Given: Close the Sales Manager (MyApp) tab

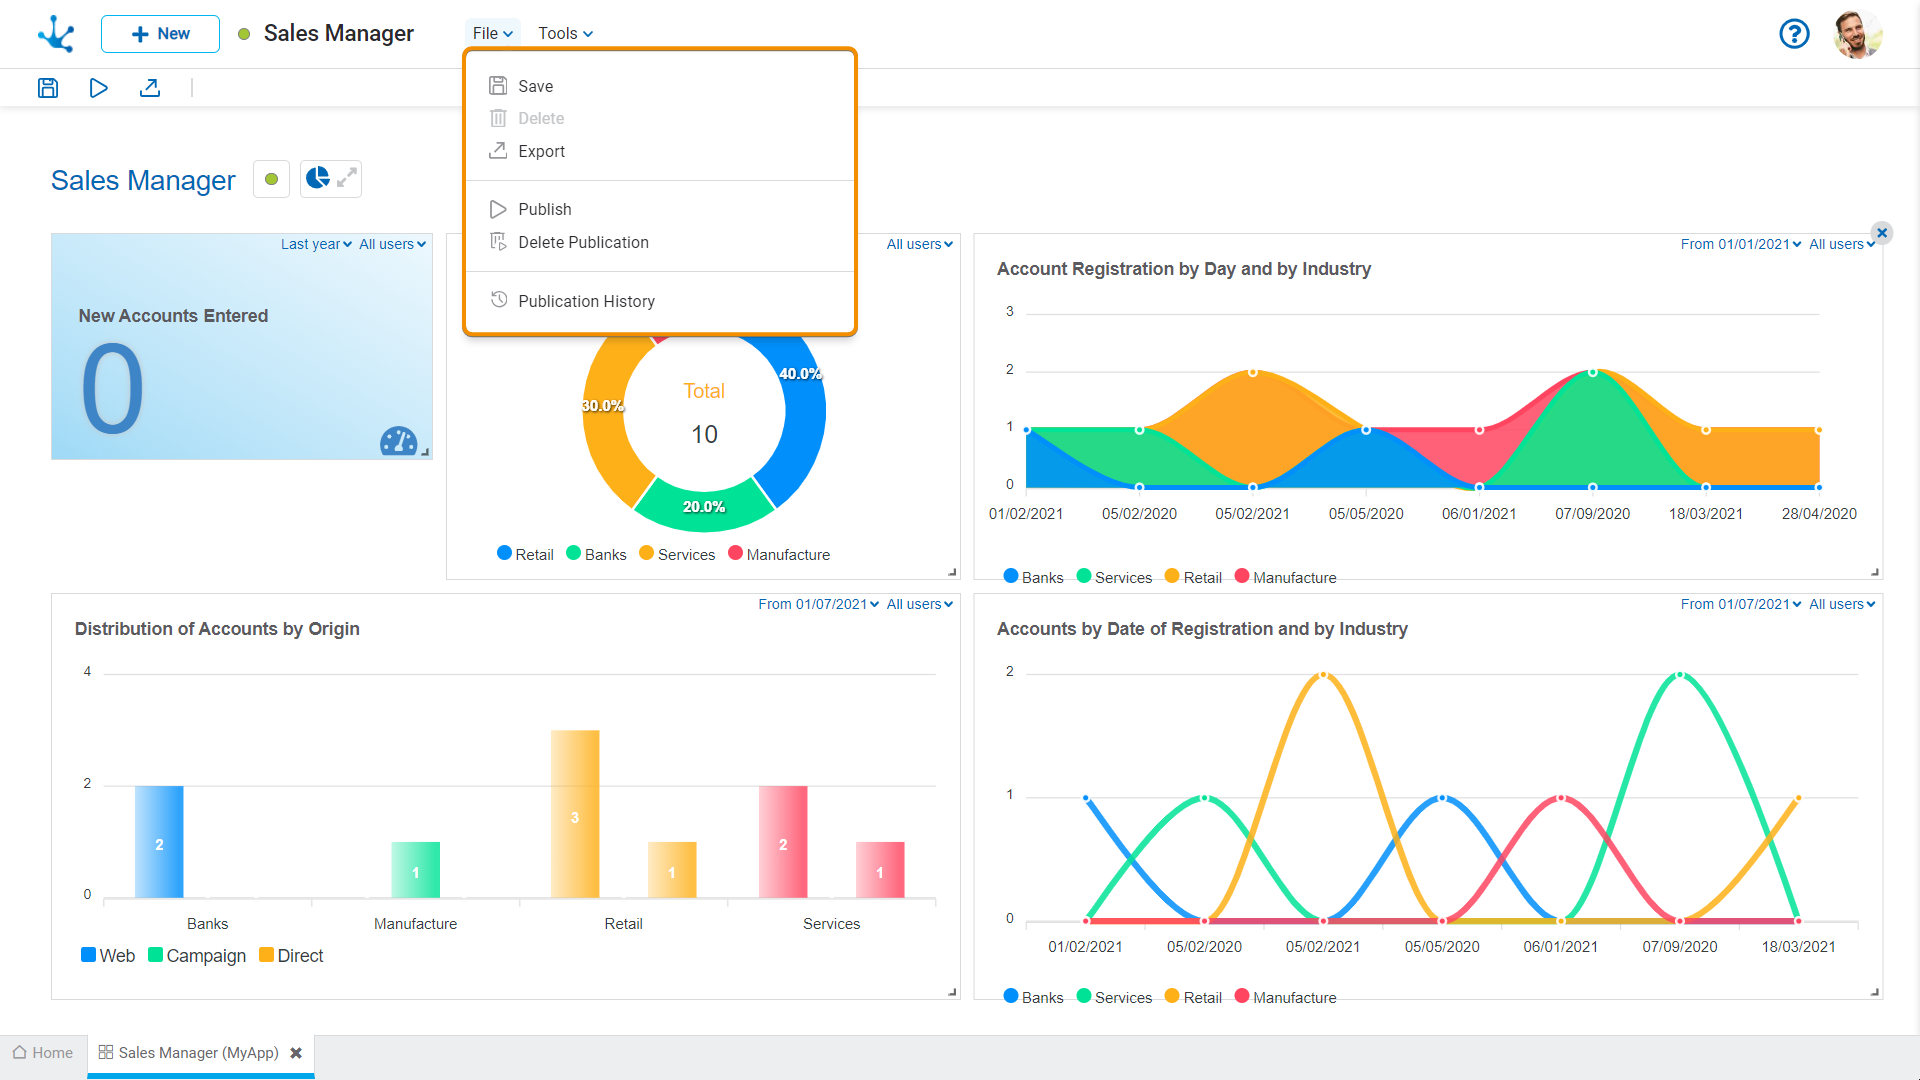Looking at the screenshot, I should point(296,1053).
